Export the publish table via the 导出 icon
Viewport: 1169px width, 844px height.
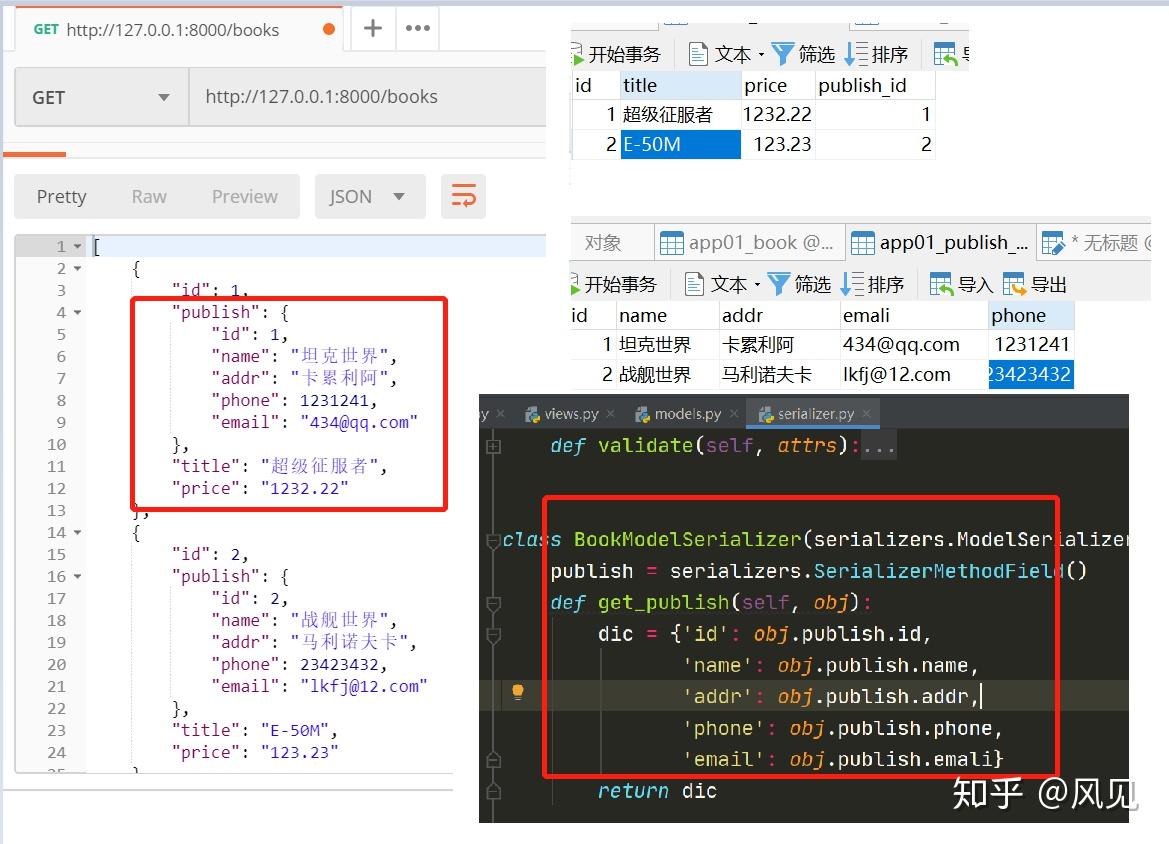coord(1037,283)
